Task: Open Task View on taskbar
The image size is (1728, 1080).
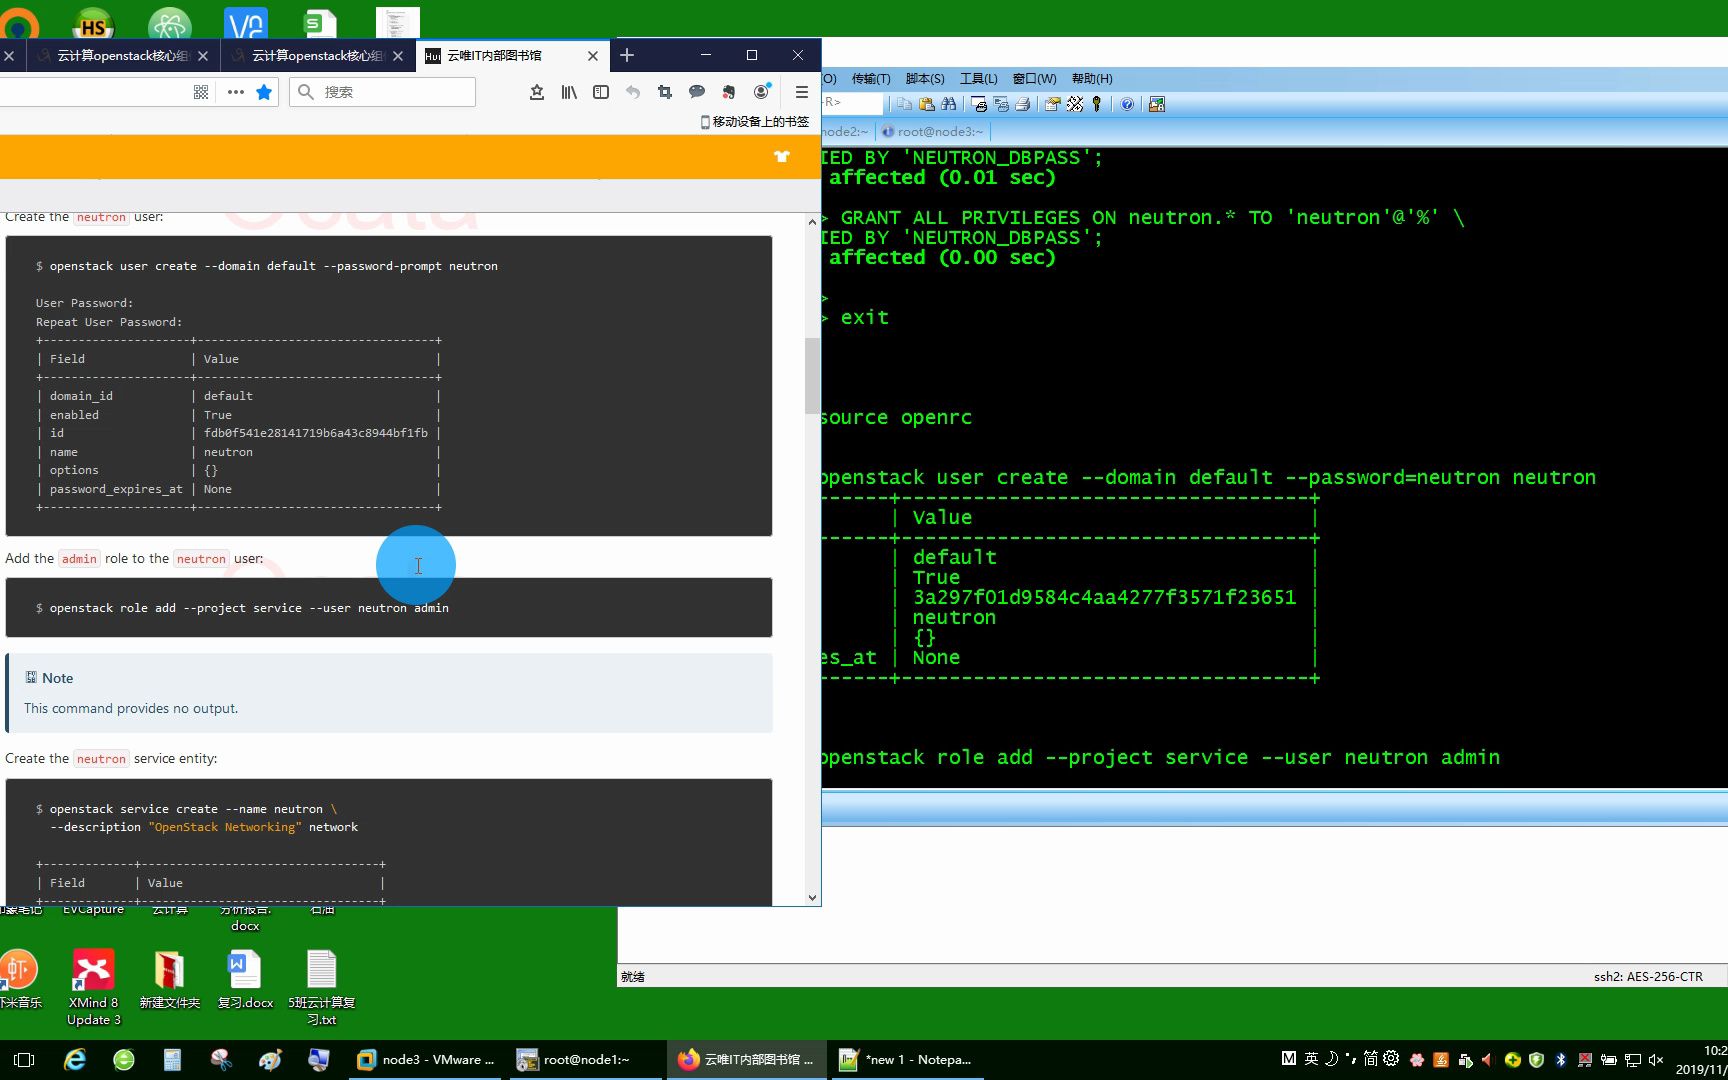Action: 25,1060
